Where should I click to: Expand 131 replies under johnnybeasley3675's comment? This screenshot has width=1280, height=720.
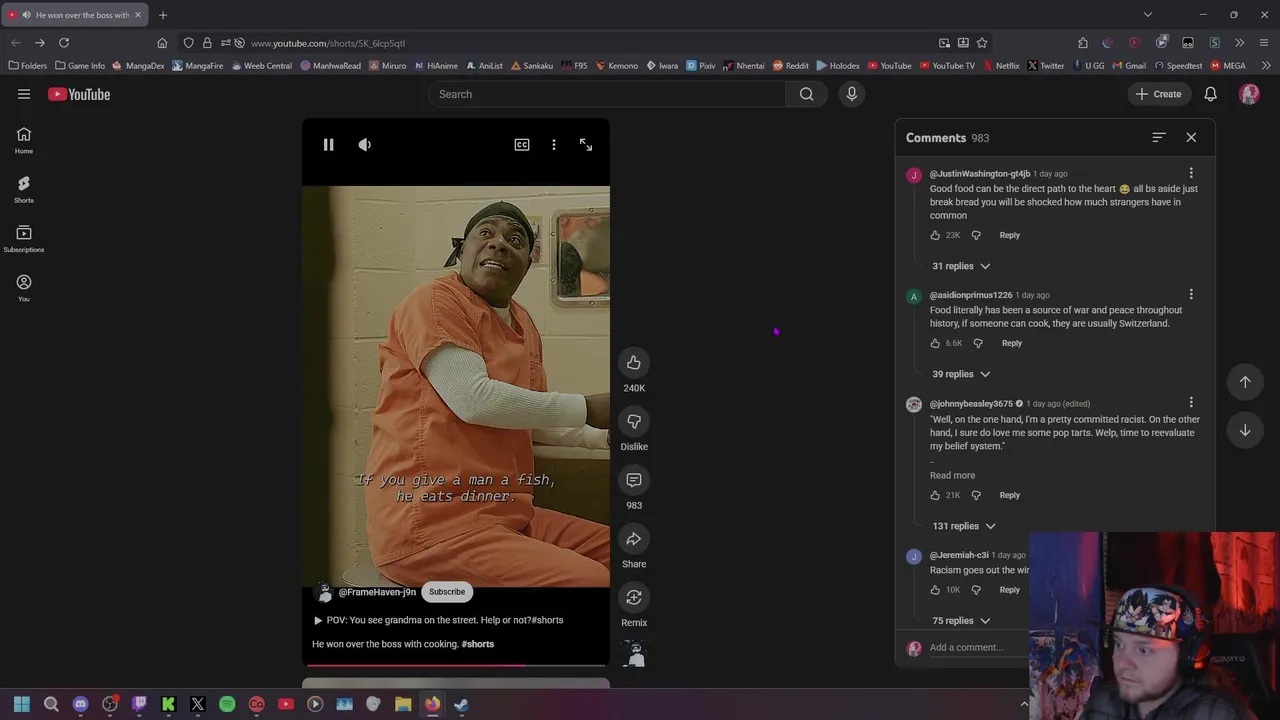(964, 526)
